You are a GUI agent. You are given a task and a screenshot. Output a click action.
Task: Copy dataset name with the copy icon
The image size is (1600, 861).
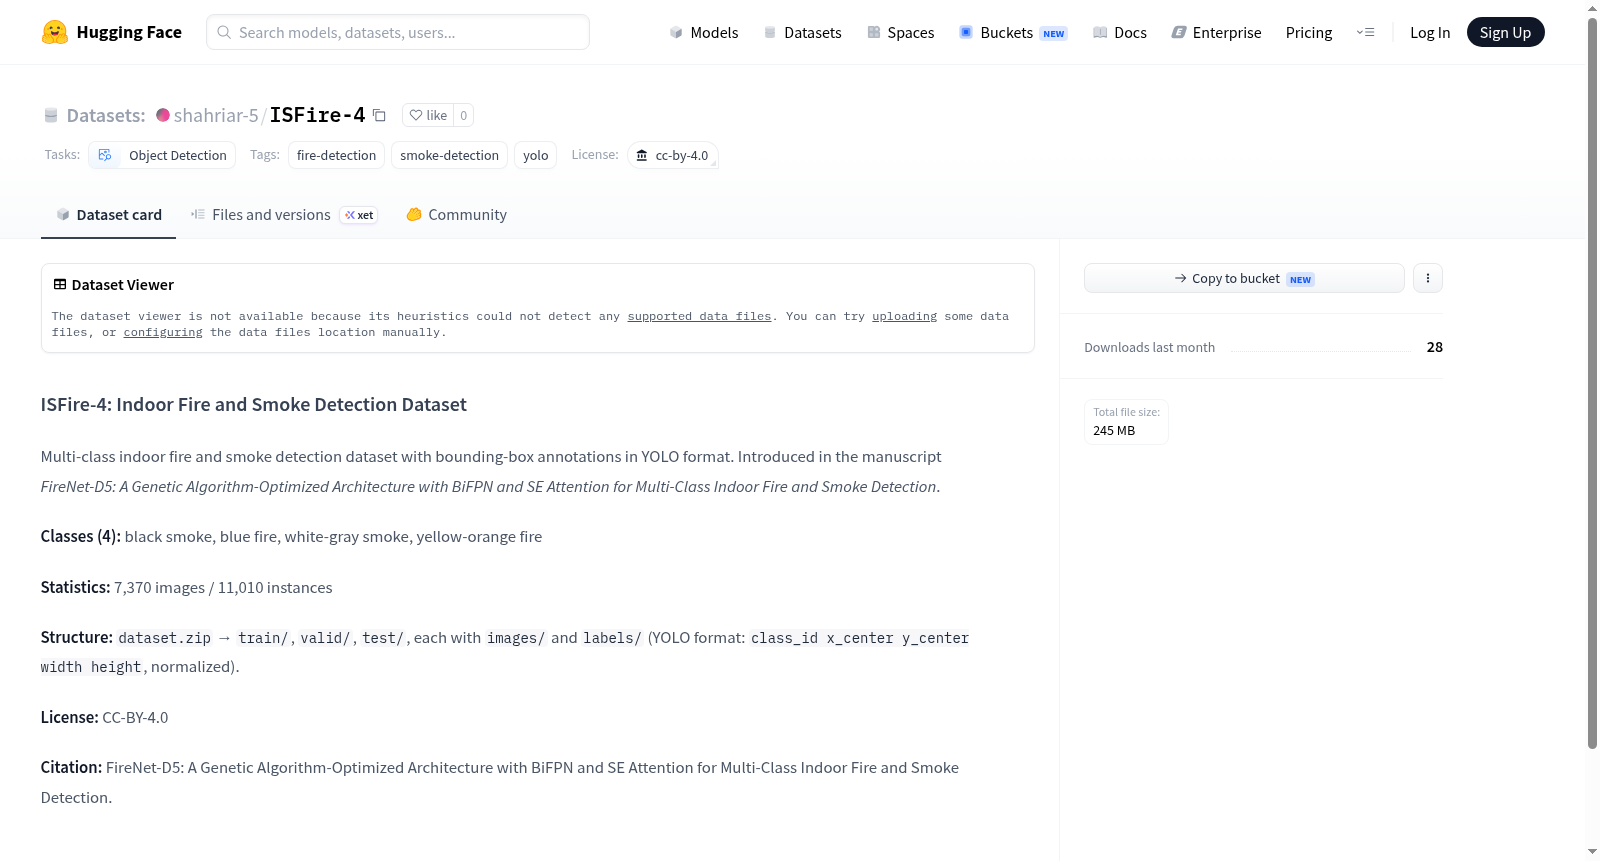click(x=379, y=115)
